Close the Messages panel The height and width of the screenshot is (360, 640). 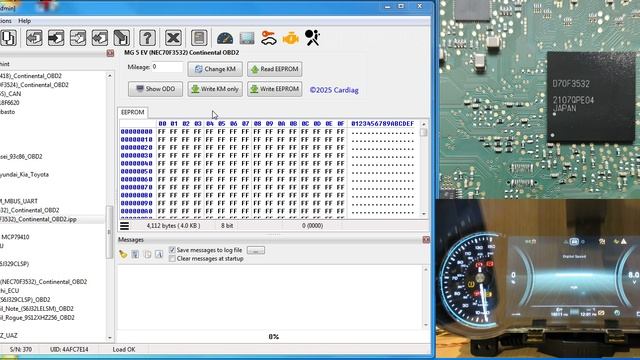[x=426, y=240]
